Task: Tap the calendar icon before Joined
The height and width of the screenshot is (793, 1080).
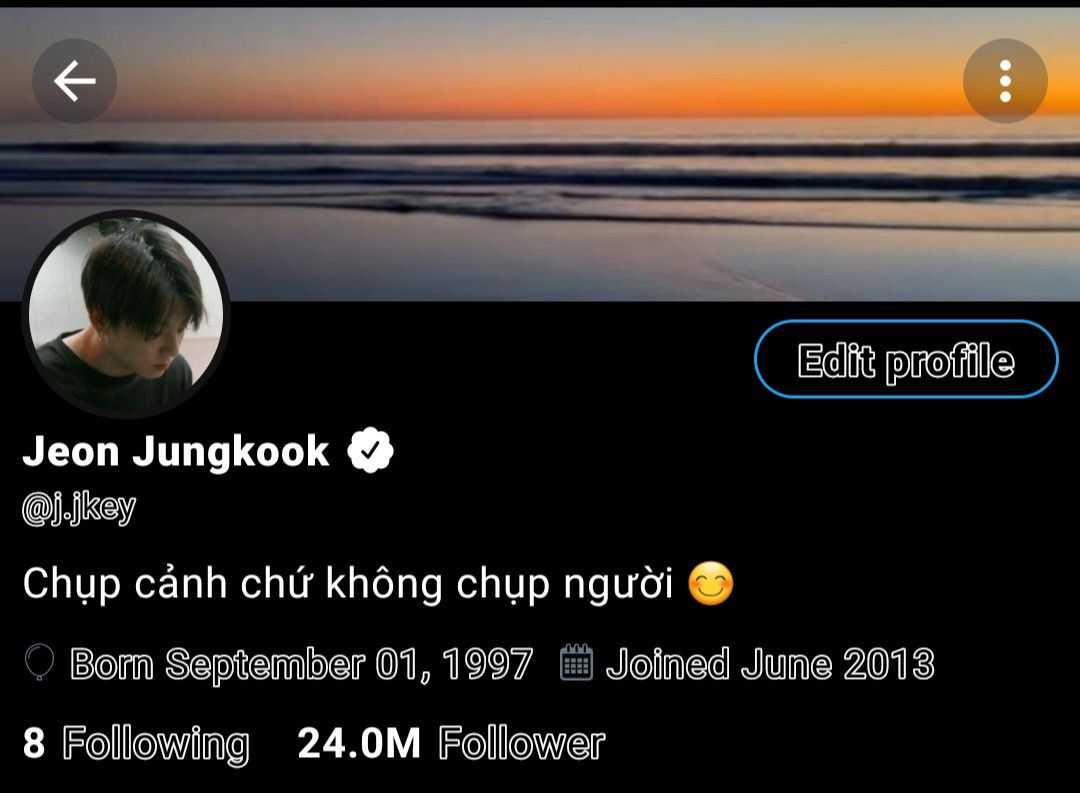Action: coord(577,662)
